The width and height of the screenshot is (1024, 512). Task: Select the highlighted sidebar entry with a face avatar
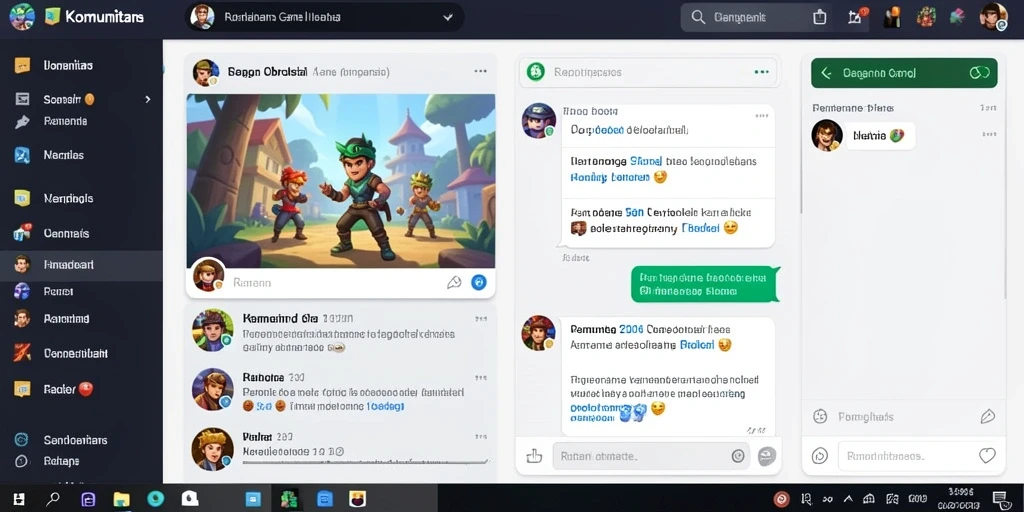coord(81,265)
